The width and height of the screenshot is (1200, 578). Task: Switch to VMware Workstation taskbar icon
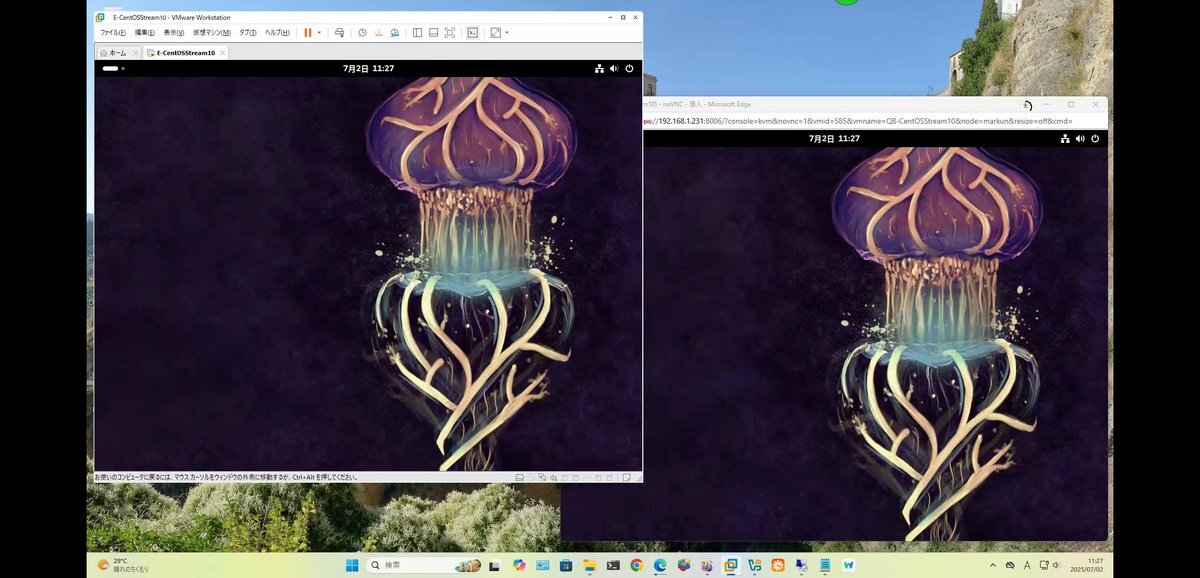(x=731, y=565)
